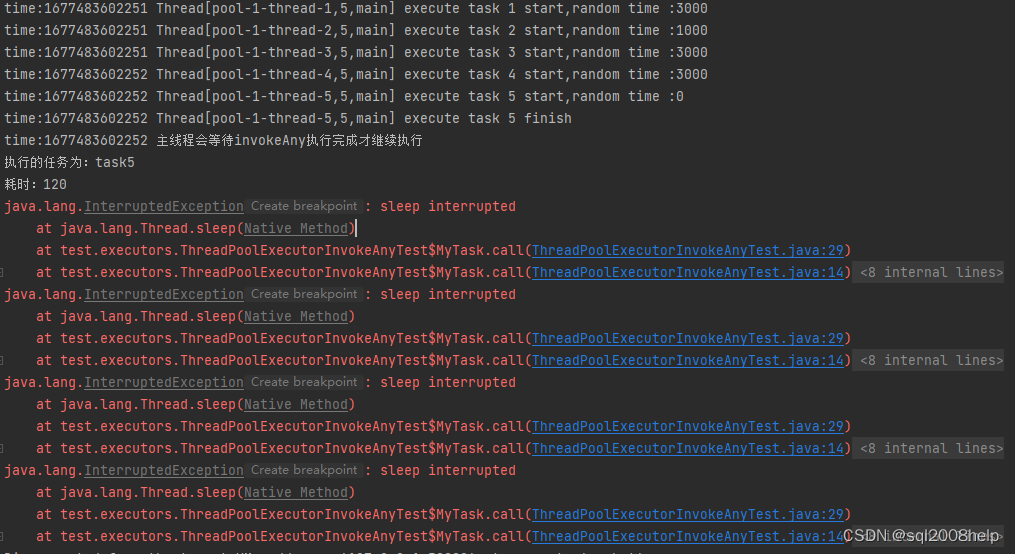Image resolution: width=1015 pixels, height=554 pixels.
Task: Click the '耗时: 120' output line
Action: pos(36,184)
